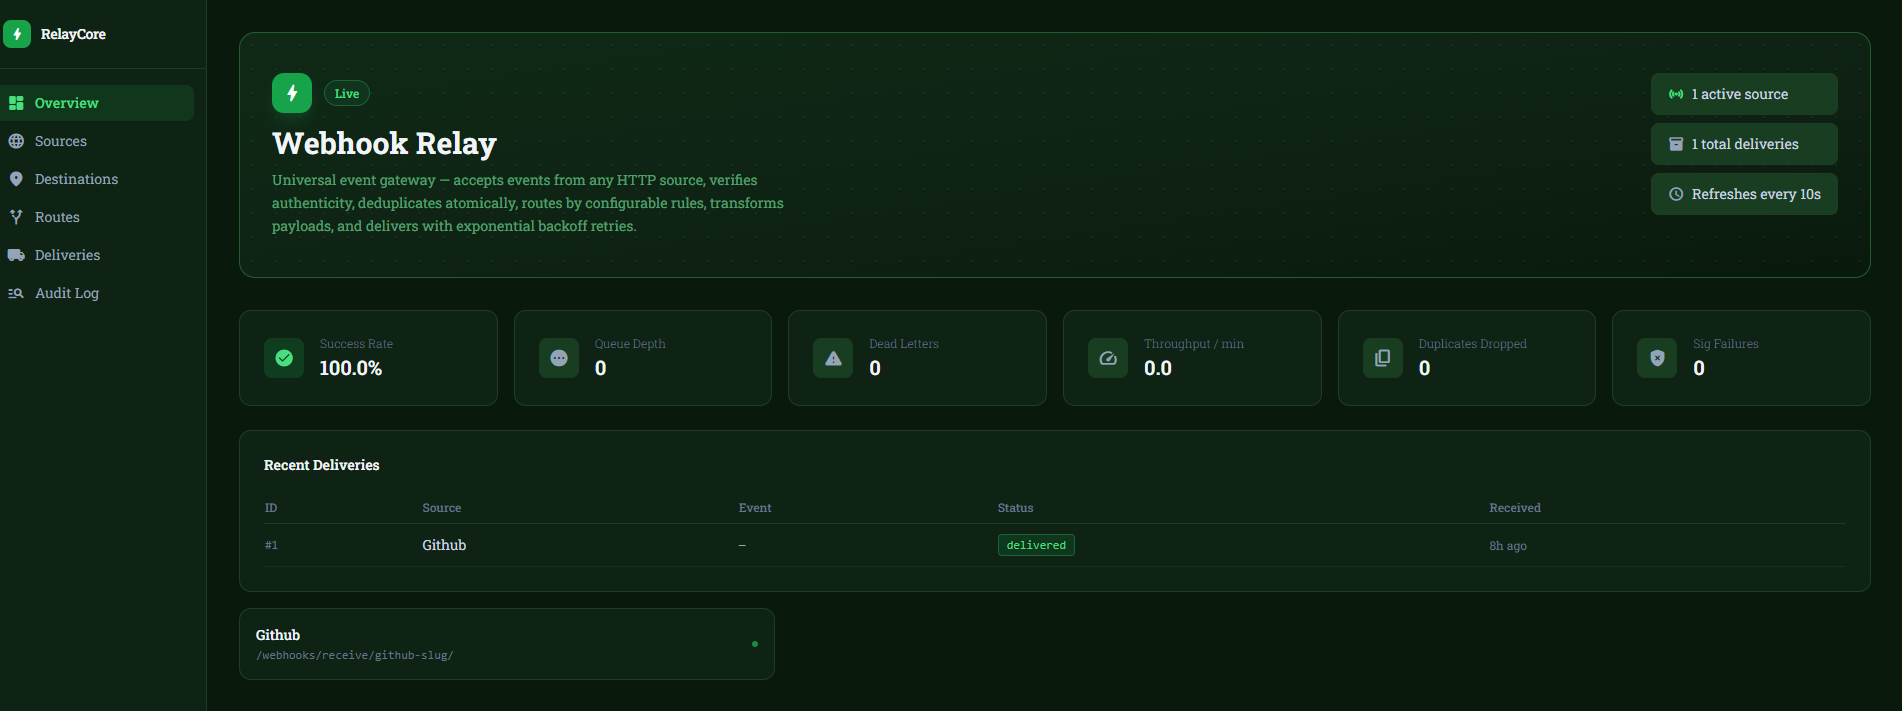This screenshot has width=1902, height=711.
Task: Click the 1 active source pill
Action: click(x=1744, y=94)
